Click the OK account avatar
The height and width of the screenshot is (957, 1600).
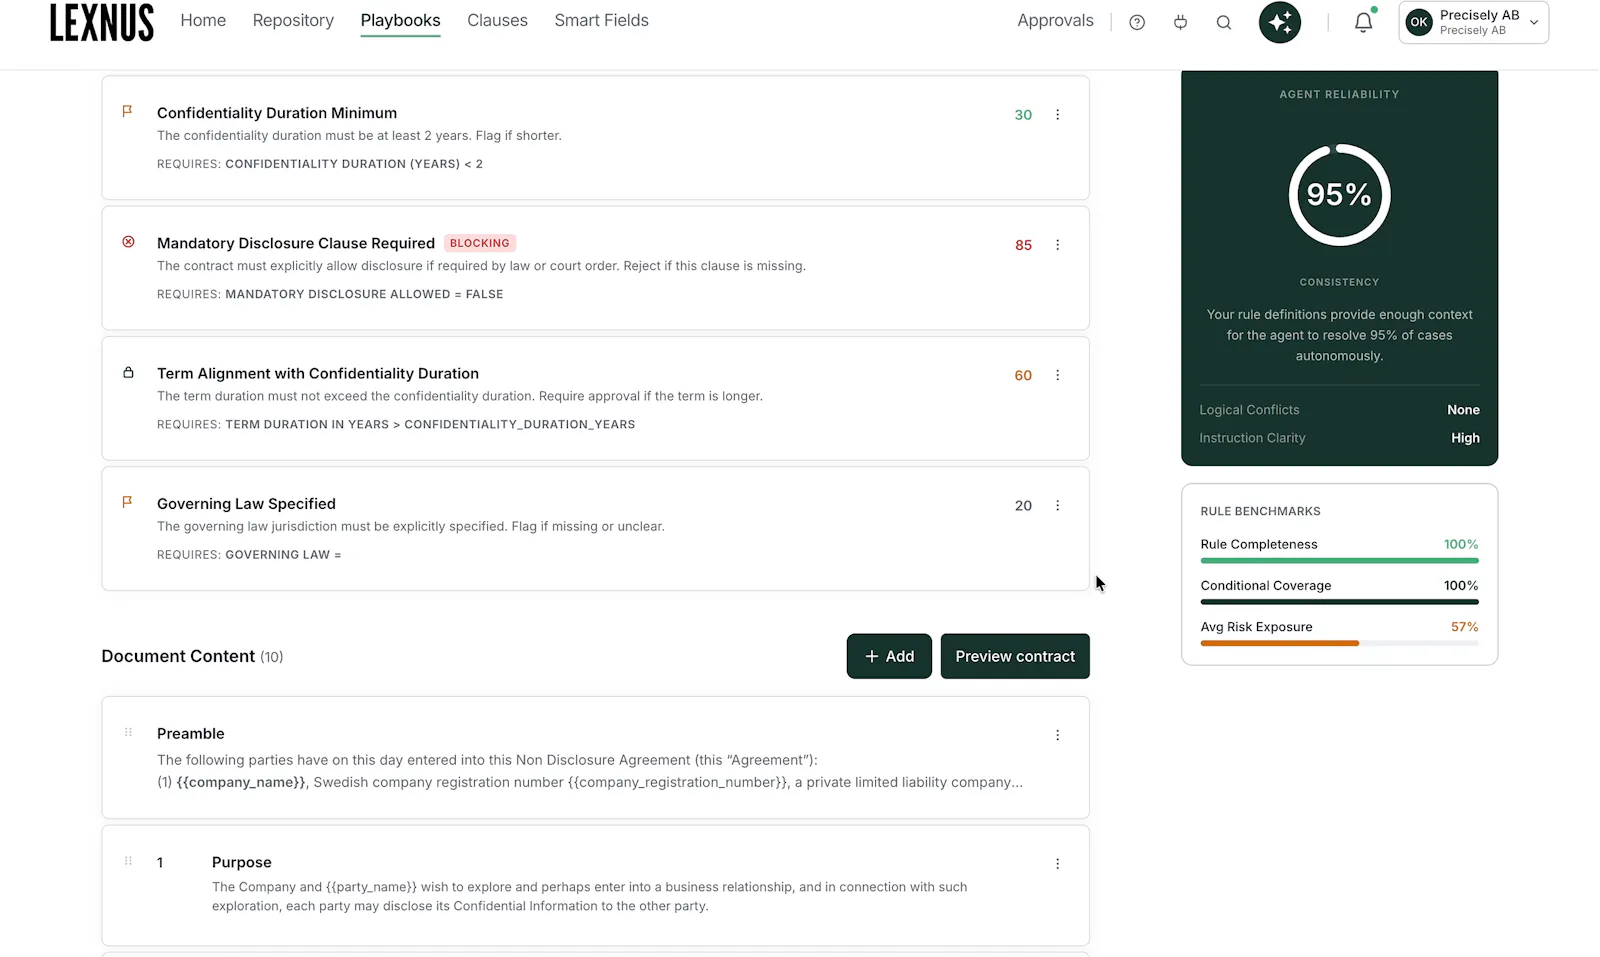coord(1419,22)
